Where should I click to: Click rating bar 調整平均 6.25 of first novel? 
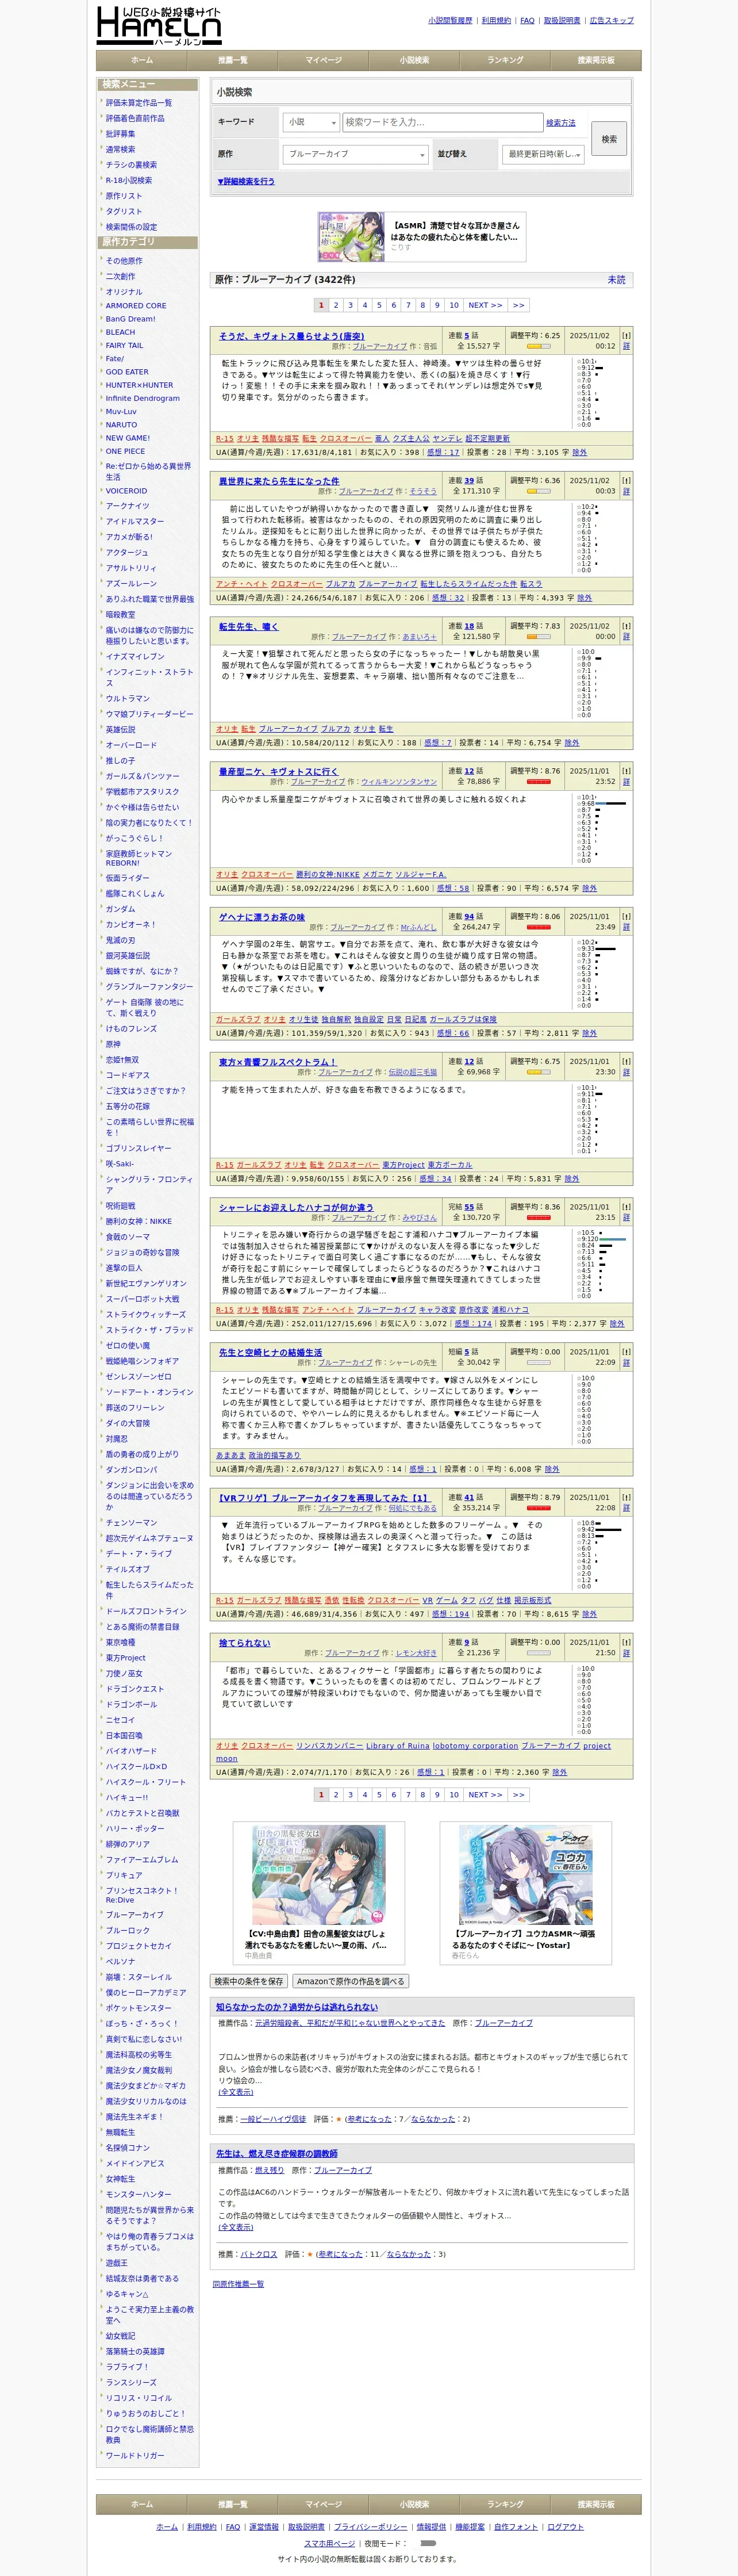click(538, 347)
